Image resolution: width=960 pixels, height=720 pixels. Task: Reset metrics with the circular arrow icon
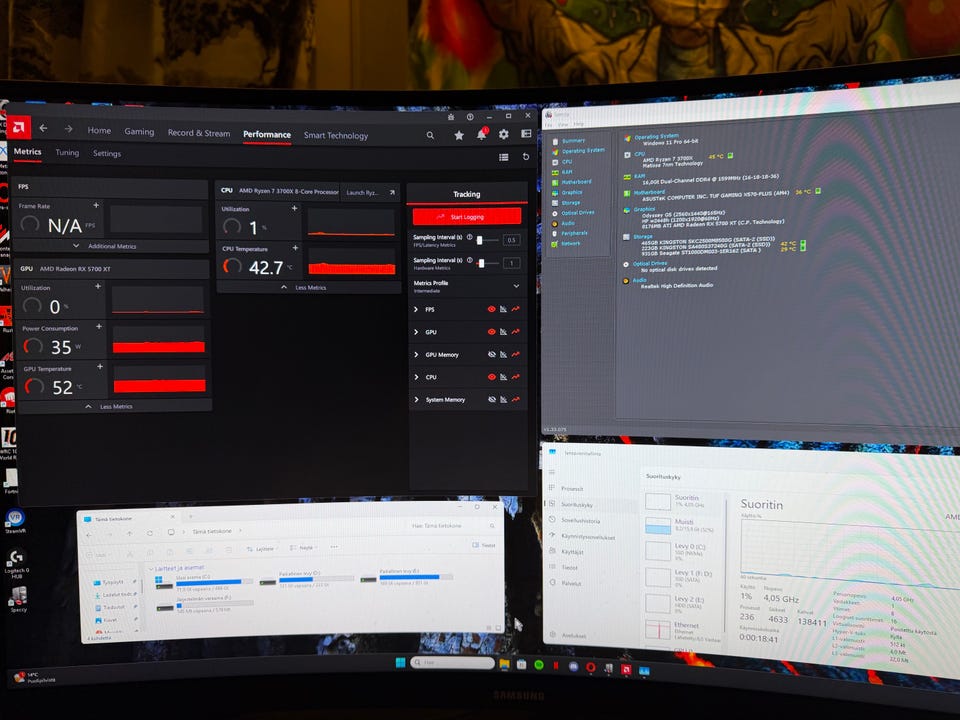(525, 157)
